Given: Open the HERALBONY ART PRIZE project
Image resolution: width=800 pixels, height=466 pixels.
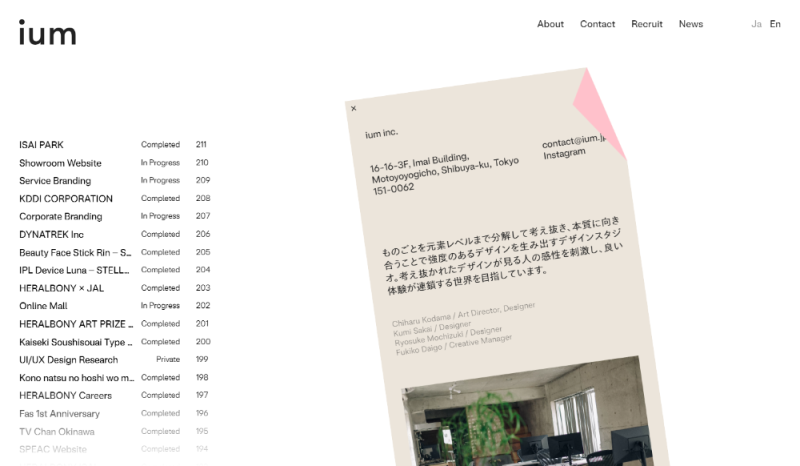Looking at the screenshot, I should [x=76, y=324].
